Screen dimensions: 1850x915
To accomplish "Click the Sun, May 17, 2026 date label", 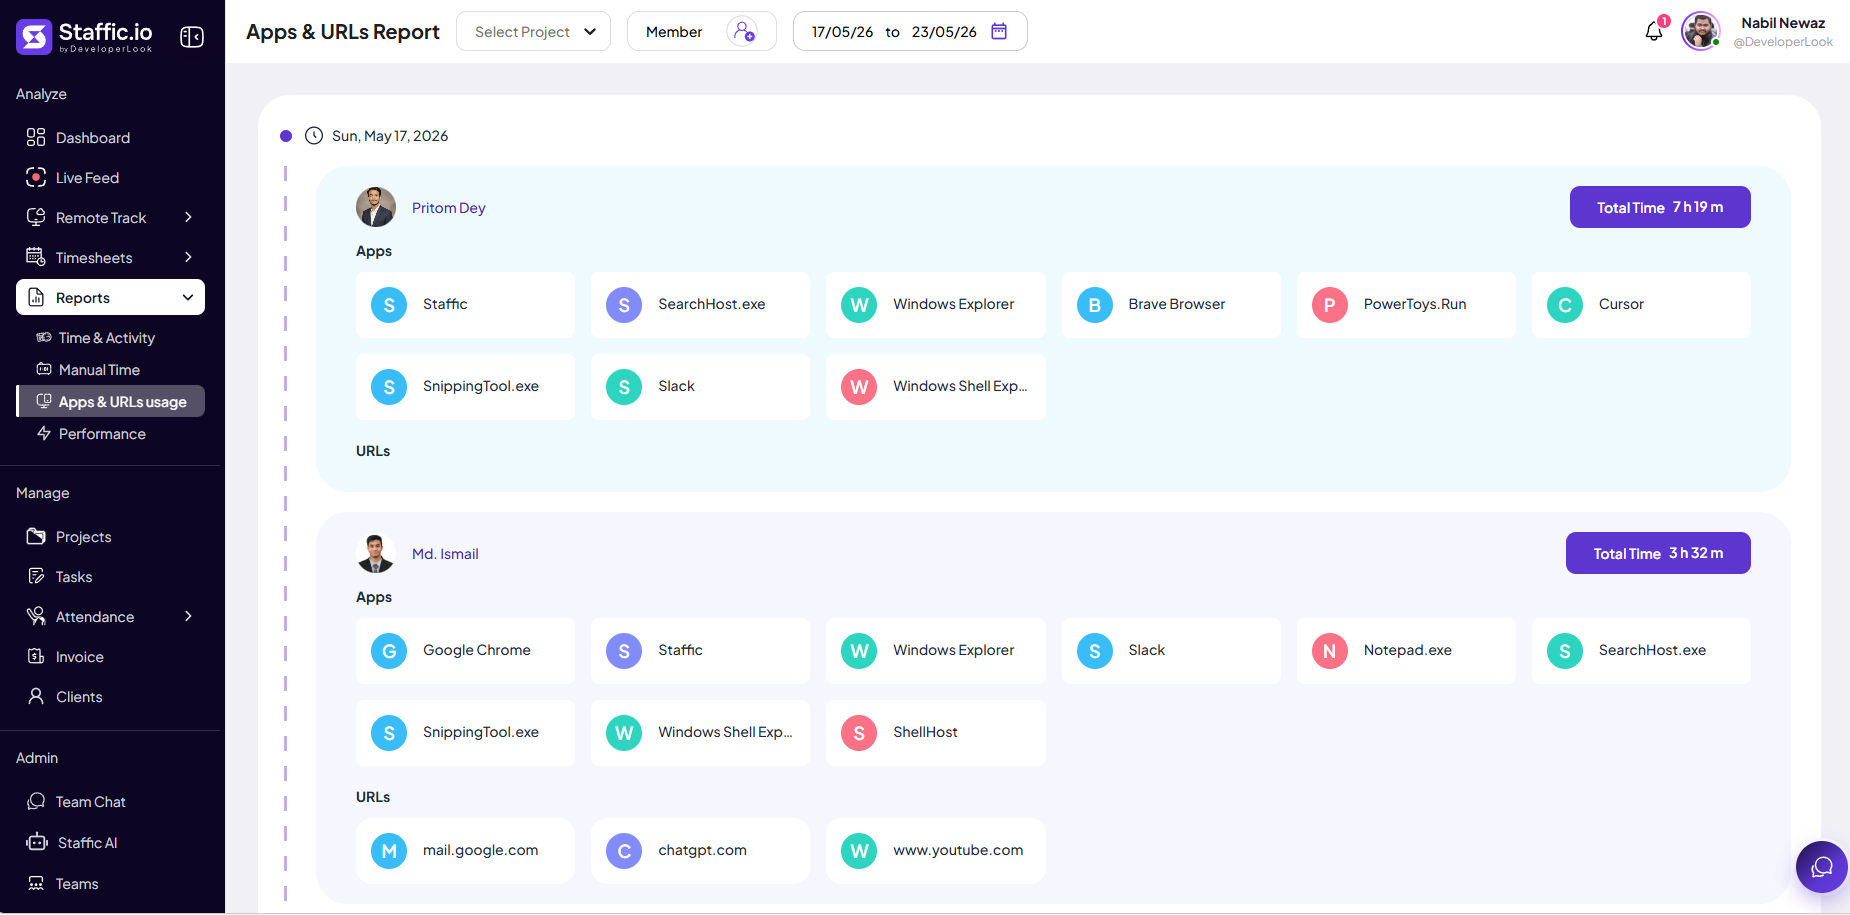I will tap(390, 136).
